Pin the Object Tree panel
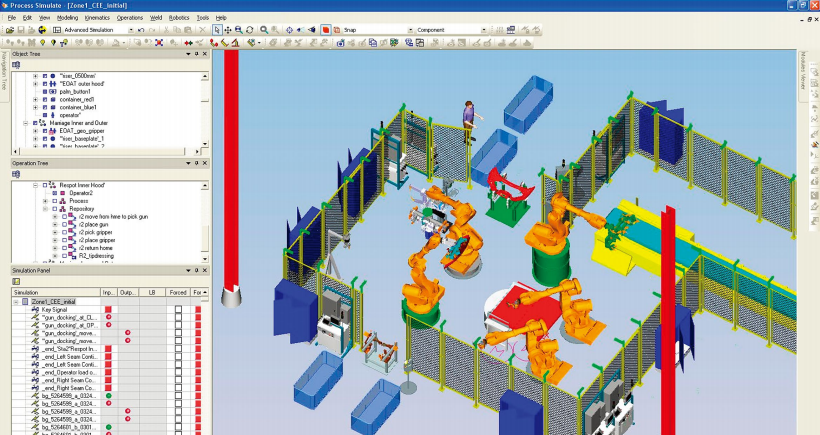The height and width of the screenshot is (435, 820). [197, 54]
